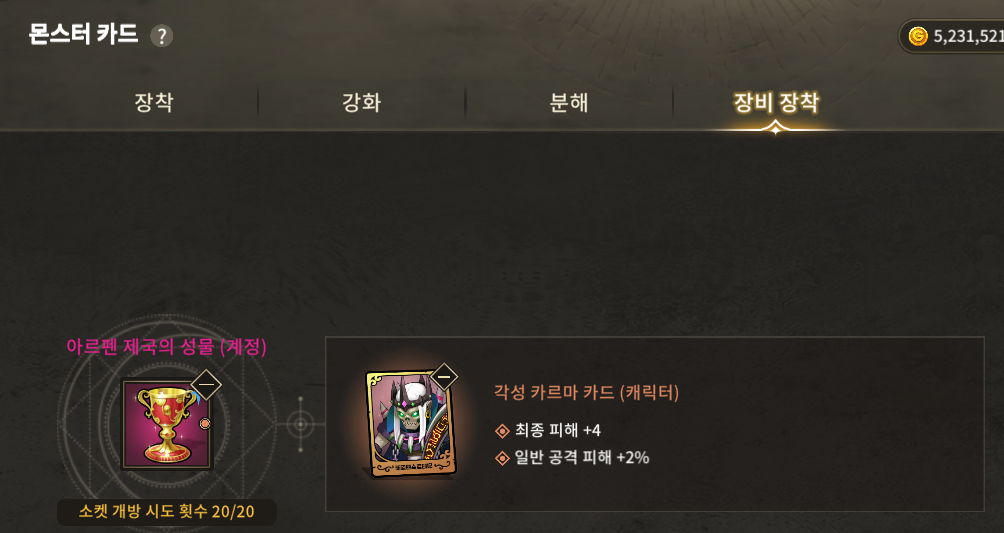Screen dimensions: 1004x533
Task: Click the 소켓 개방 시도 횟수 20/20 counter
Action: click(166, 512)
